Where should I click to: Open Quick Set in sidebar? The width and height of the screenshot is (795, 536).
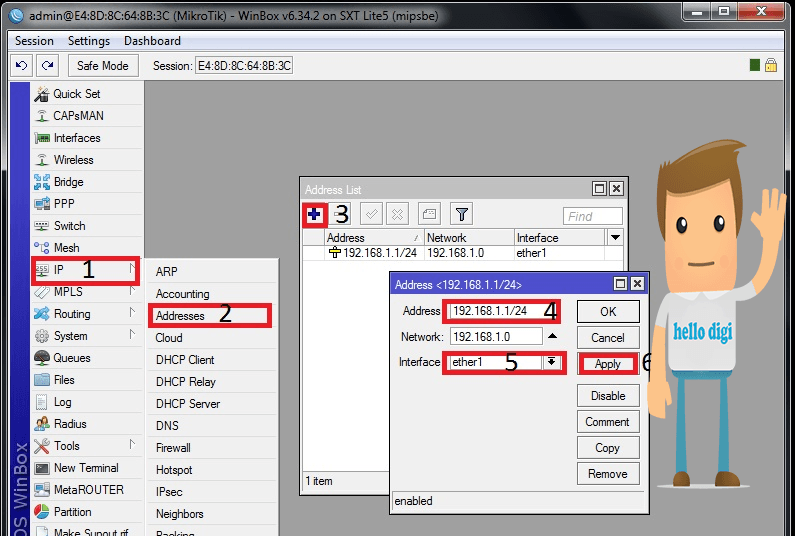tap(87, 94)
